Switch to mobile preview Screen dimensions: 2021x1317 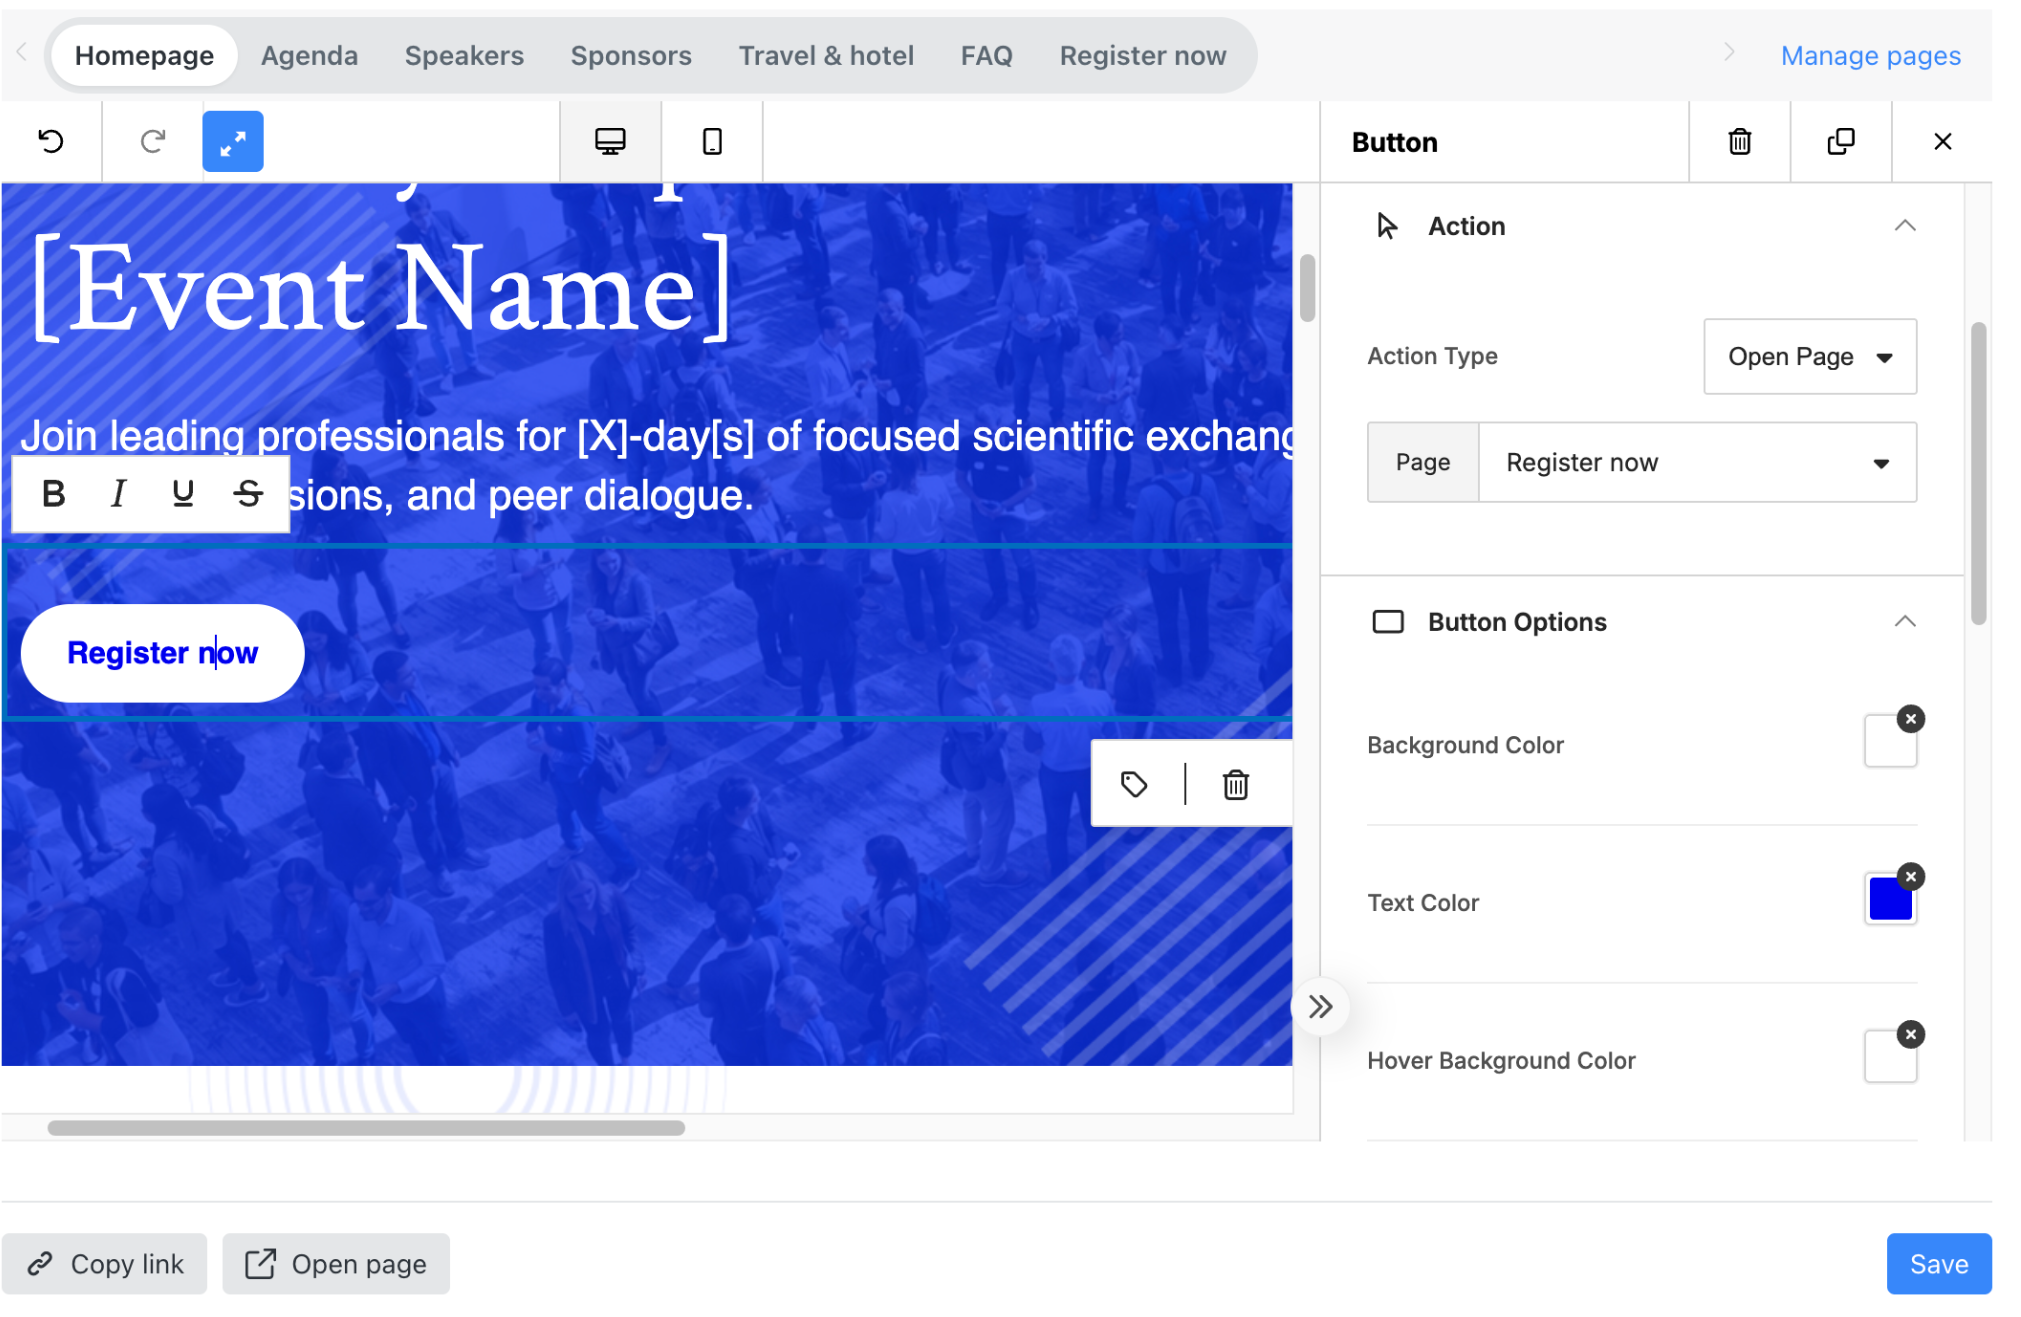712,141
